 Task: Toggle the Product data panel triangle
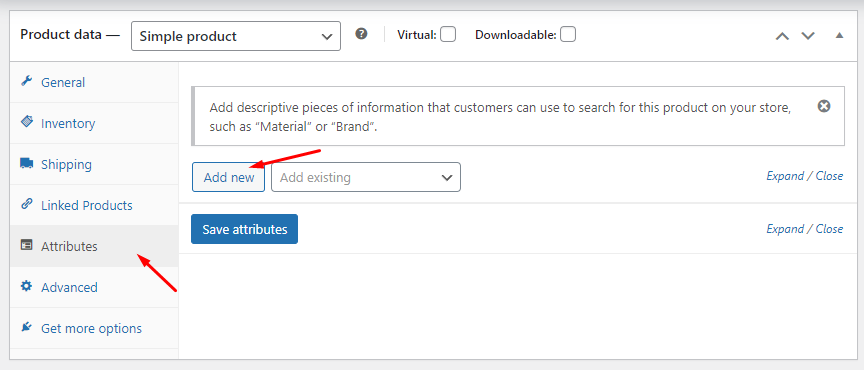point(839,35)
